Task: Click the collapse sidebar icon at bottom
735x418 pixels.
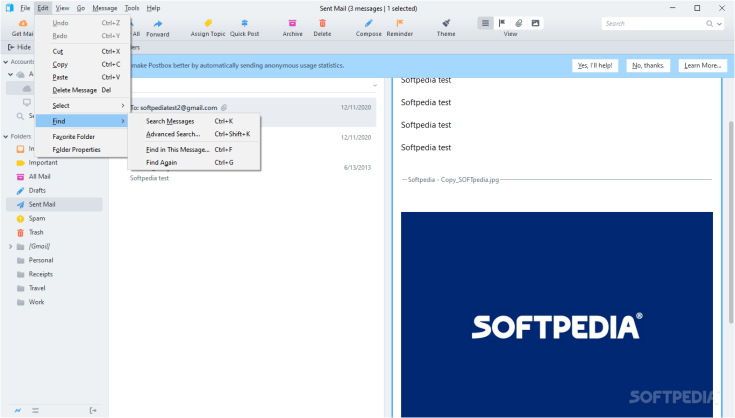Action: (93, 410)
